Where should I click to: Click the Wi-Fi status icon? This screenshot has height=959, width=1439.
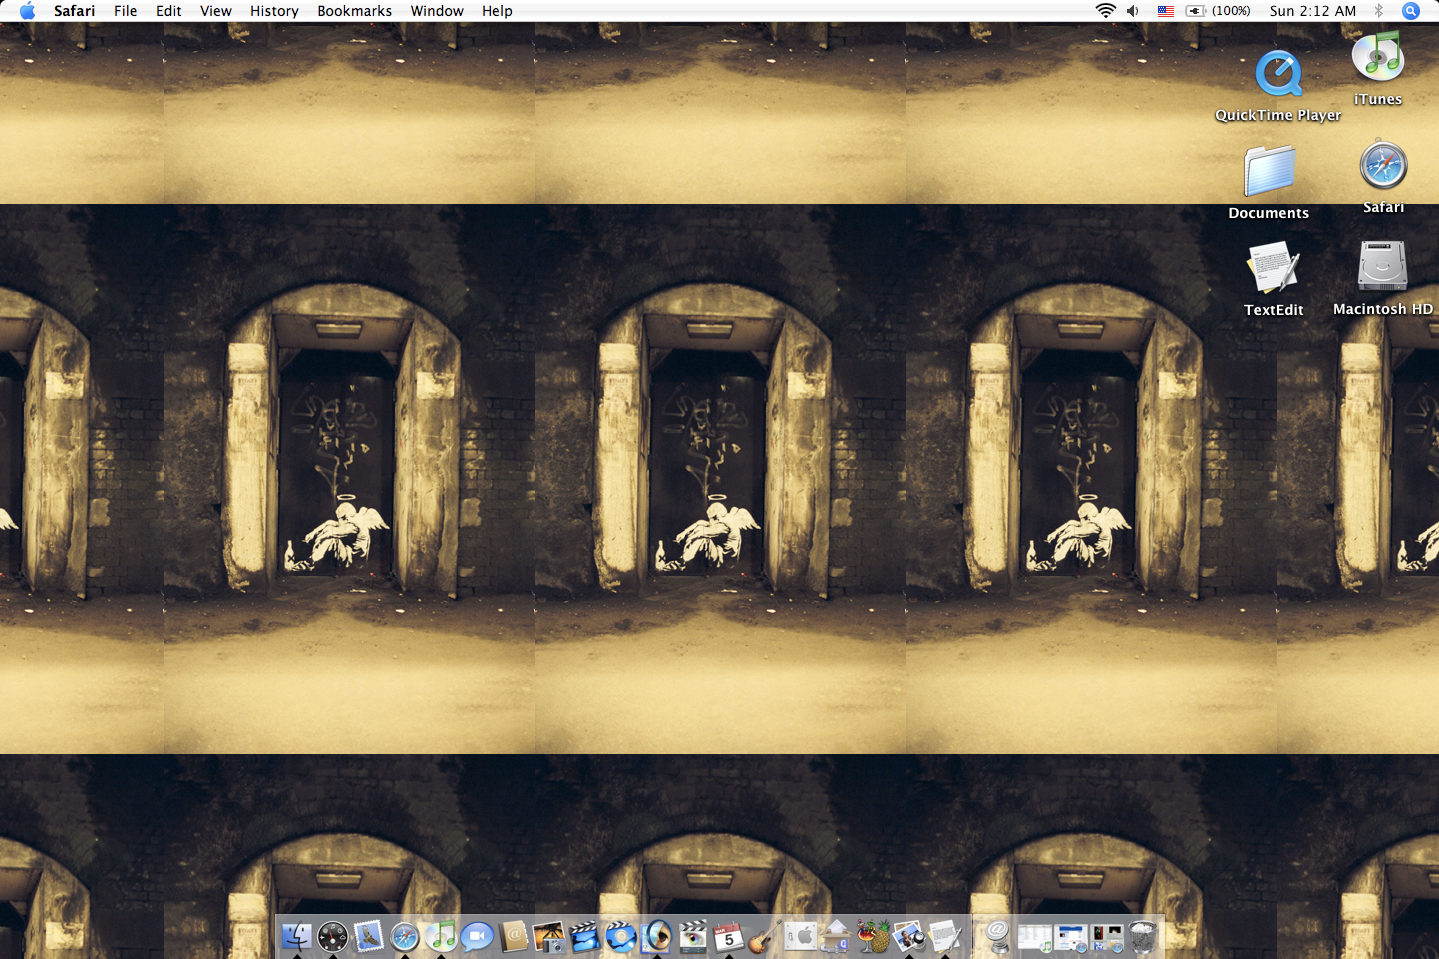1105,11
